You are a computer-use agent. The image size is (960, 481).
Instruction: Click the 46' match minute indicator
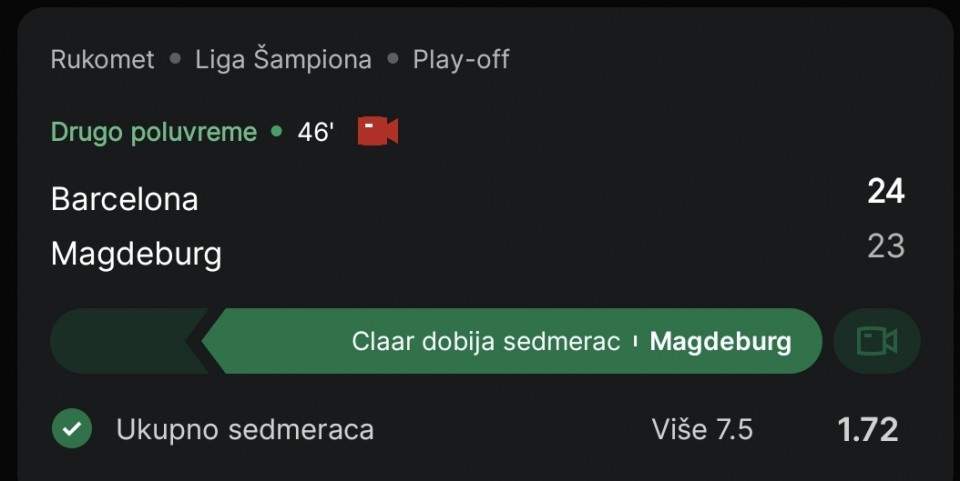(x=316, y=132)
